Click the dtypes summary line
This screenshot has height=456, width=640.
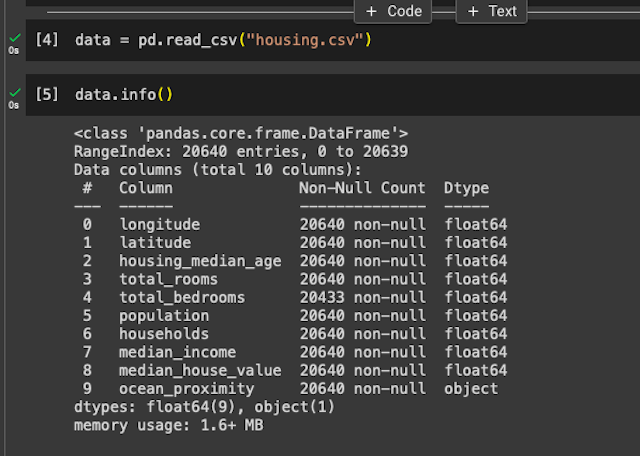click(x=204, y=407)
